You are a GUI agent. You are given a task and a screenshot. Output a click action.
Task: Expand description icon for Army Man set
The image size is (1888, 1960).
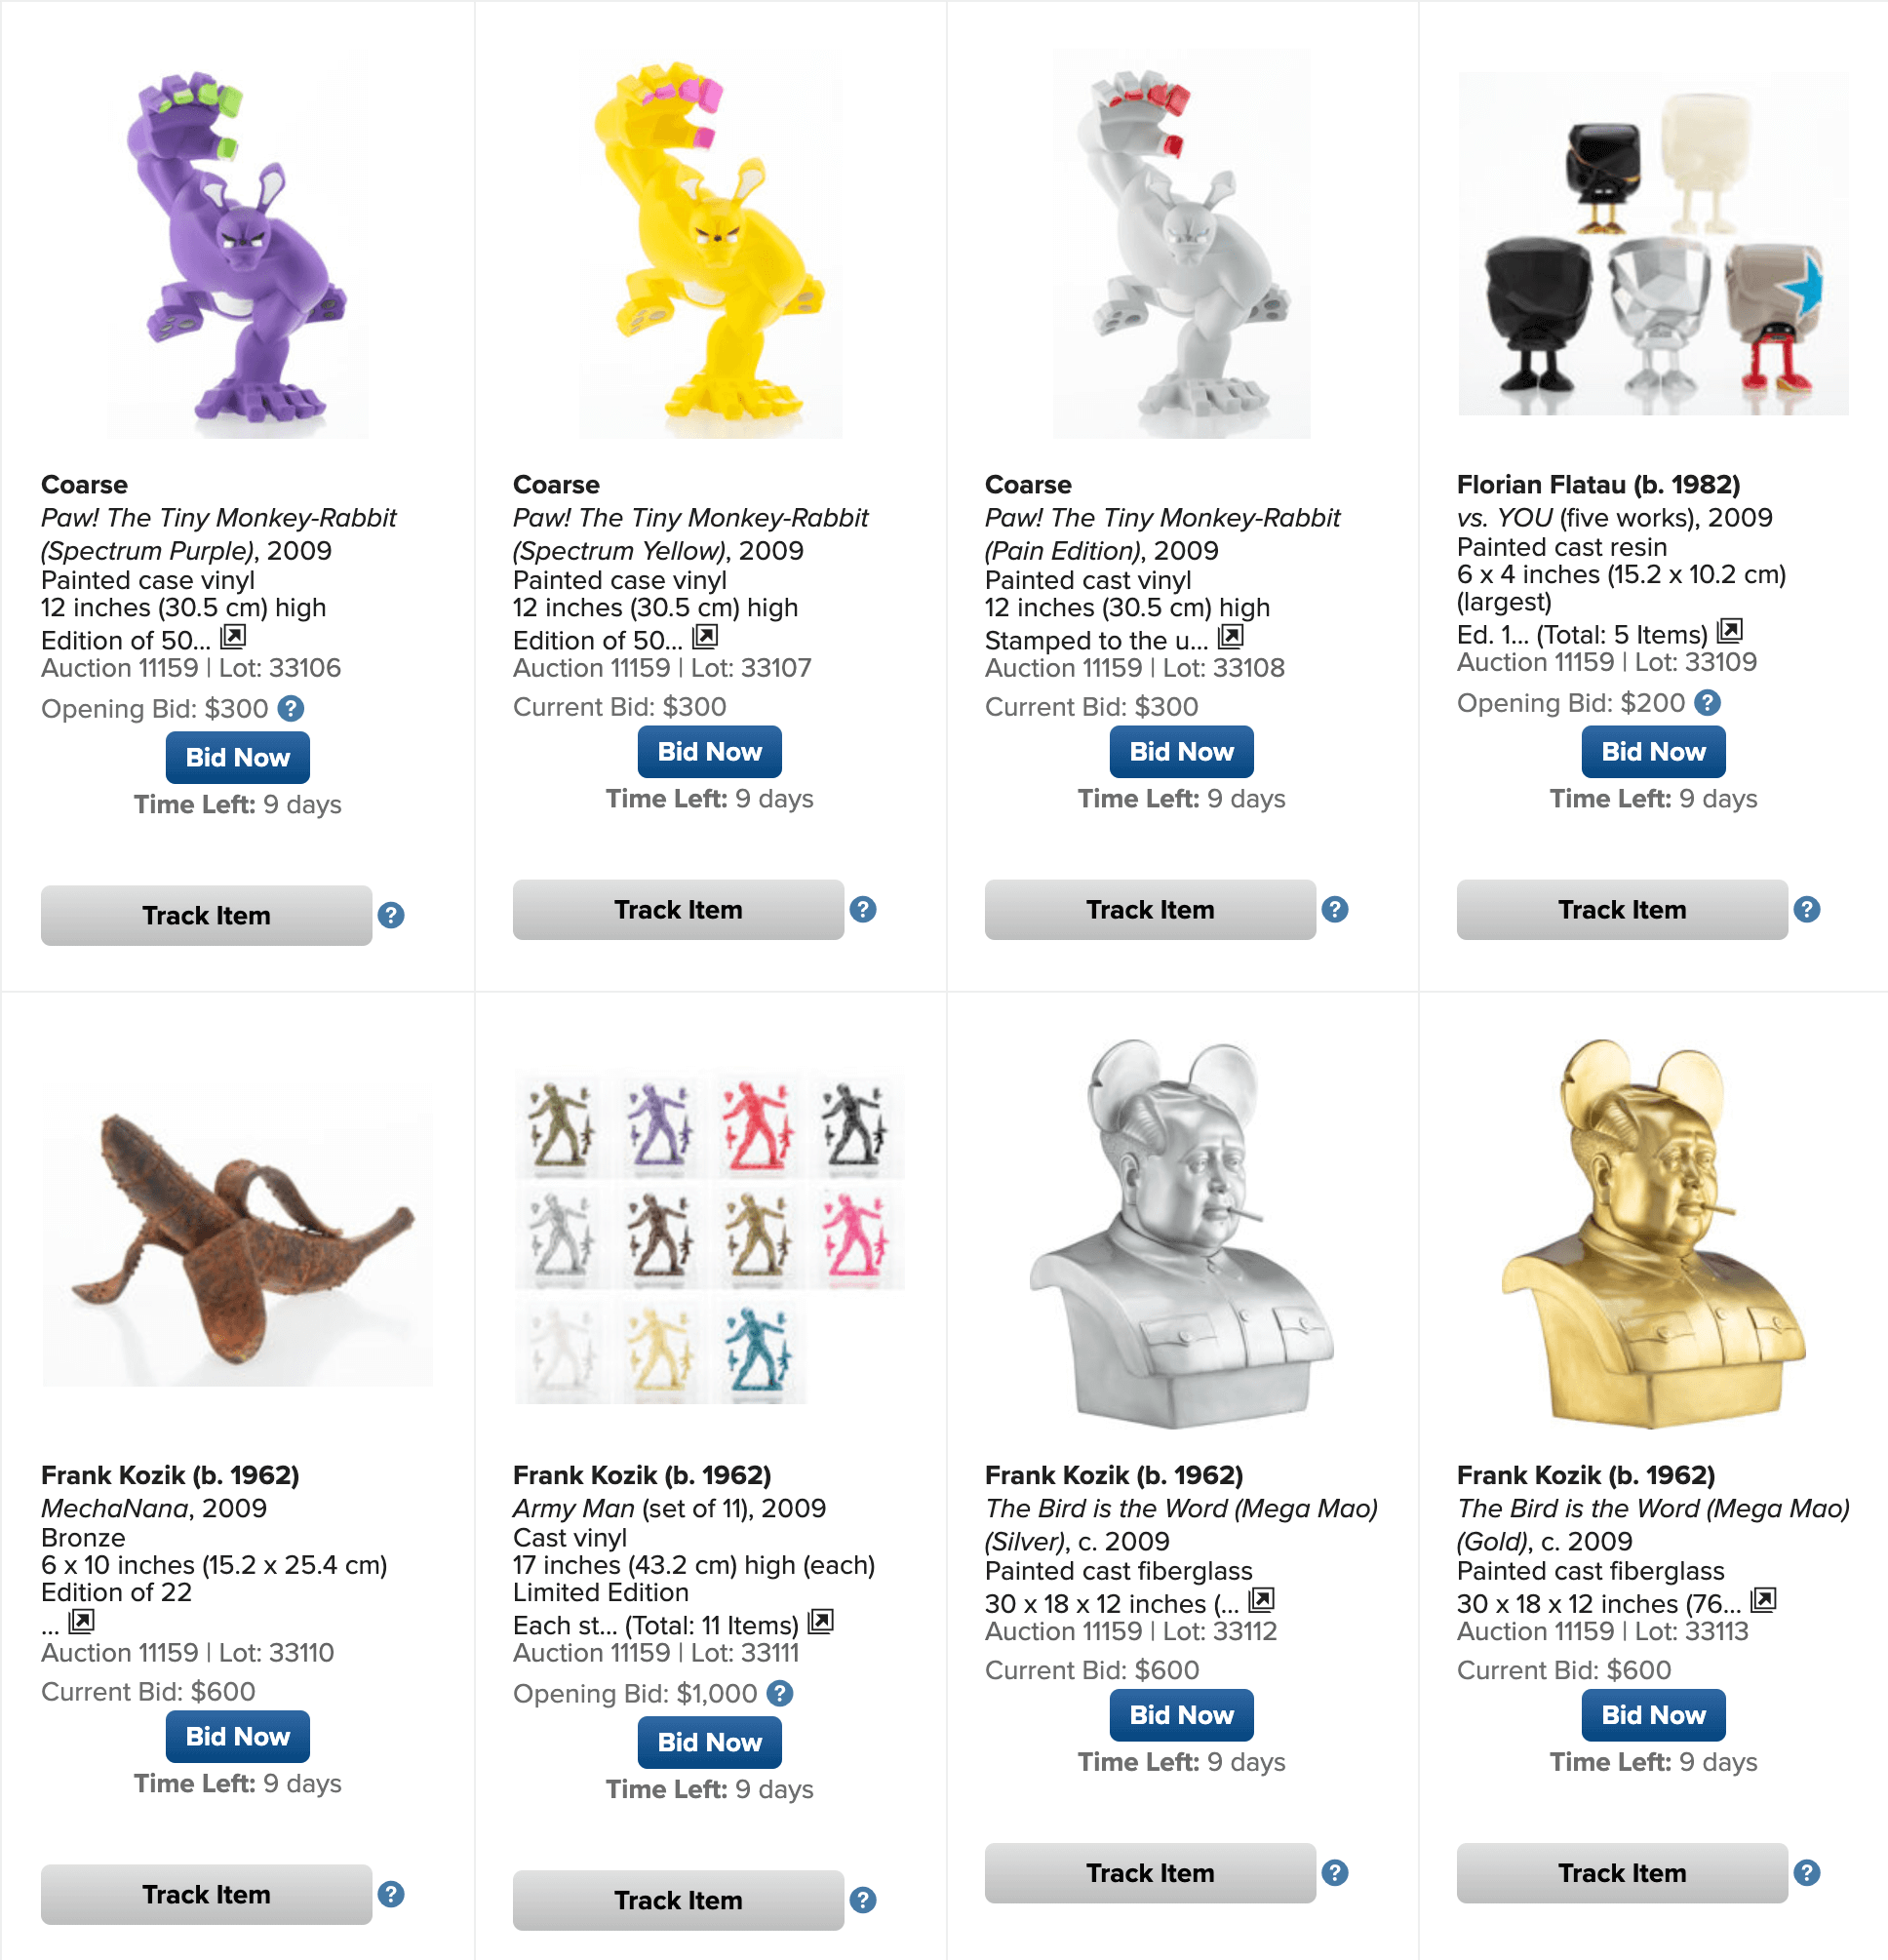(x=820, y=1621)
